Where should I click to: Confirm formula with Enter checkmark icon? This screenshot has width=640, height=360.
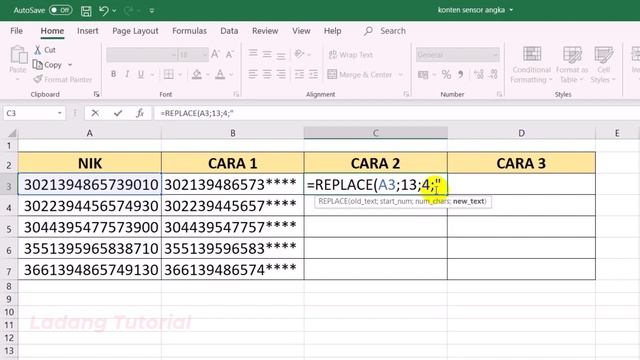tap(118, 113)
